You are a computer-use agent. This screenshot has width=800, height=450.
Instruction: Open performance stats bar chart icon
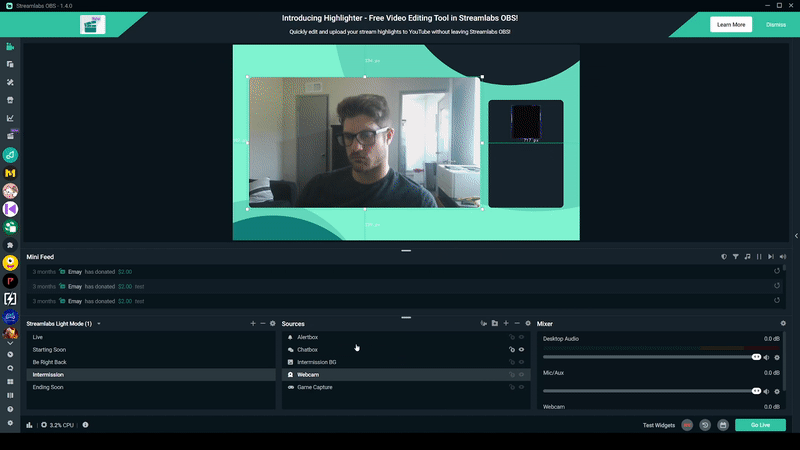tap(30, 425)
